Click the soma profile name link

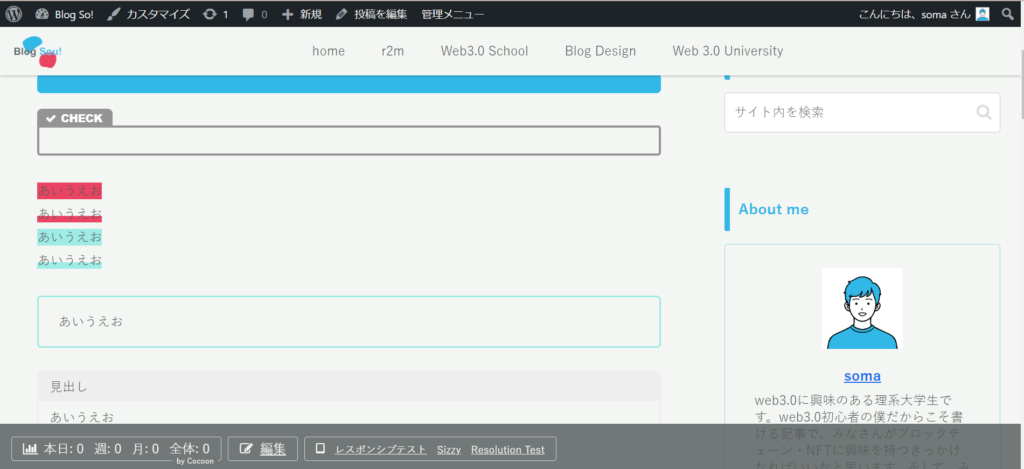pos(862,376)
